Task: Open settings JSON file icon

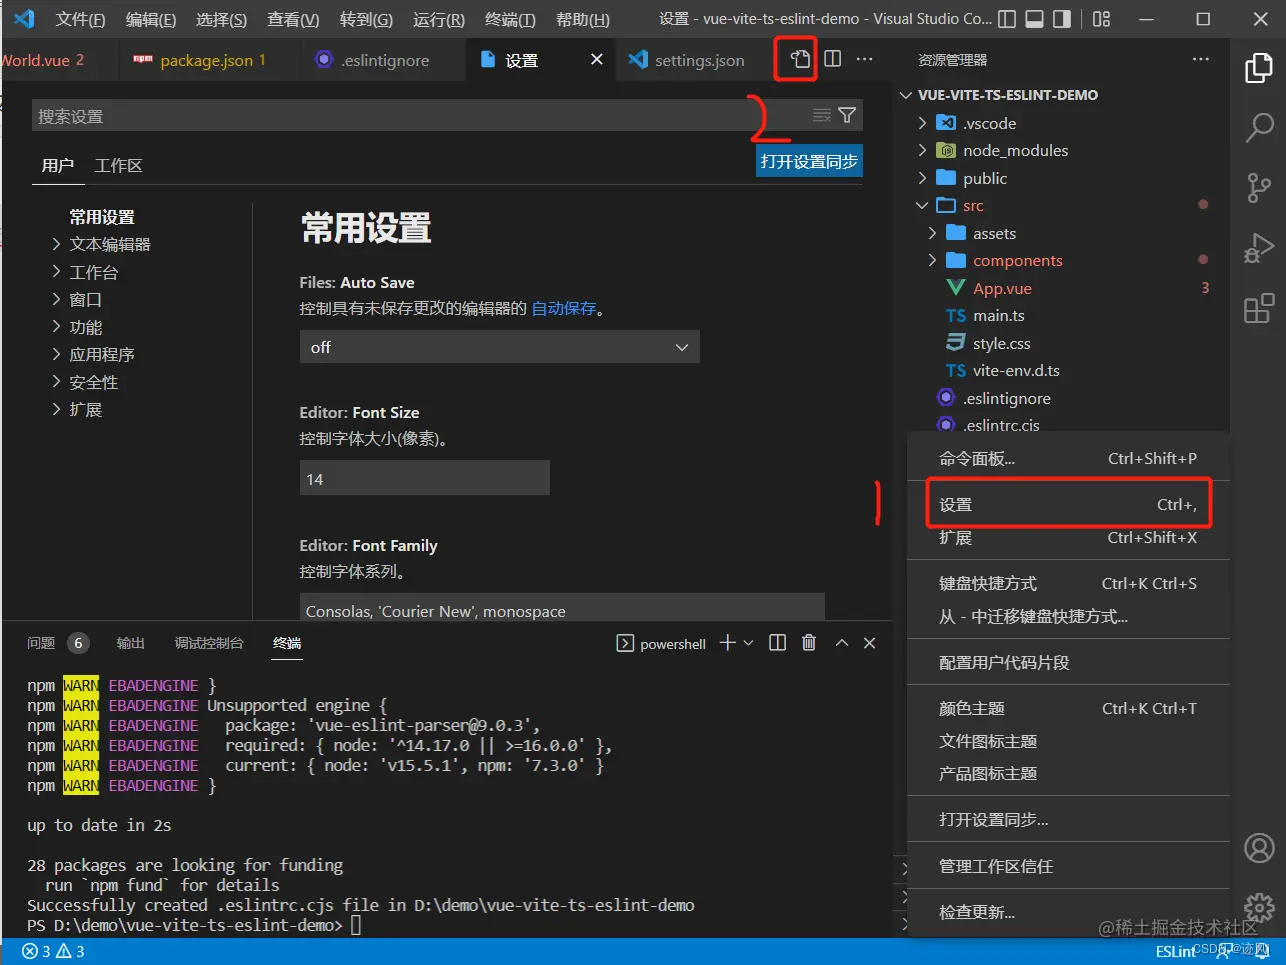Action: point(799,59)
